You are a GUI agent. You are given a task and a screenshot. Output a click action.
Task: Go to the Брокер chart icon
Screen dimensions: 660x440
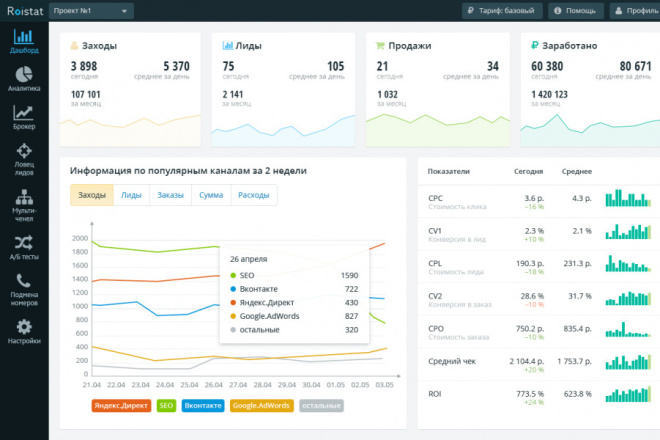click(x=23, y=112)
